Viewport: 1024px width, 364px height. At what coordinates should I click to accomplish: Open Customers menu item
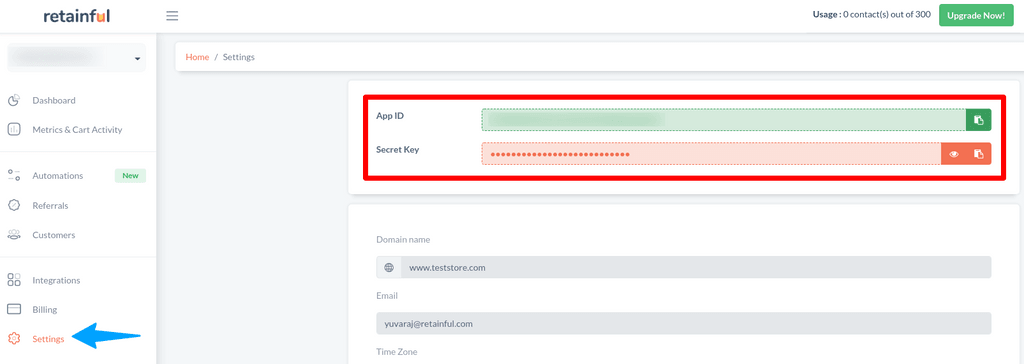point(54,235)
